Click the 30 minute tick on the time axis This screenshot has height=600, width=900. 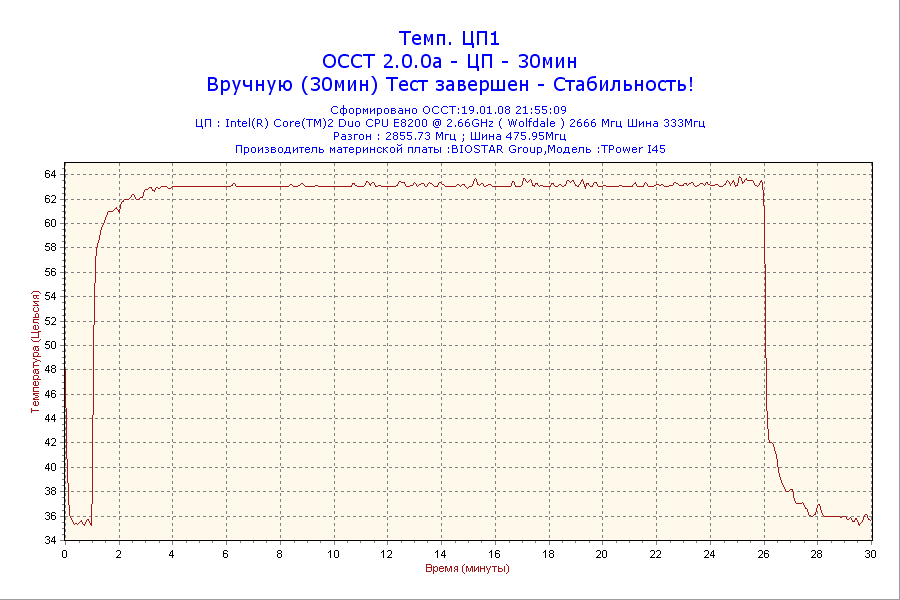click(x=870, y=554)
